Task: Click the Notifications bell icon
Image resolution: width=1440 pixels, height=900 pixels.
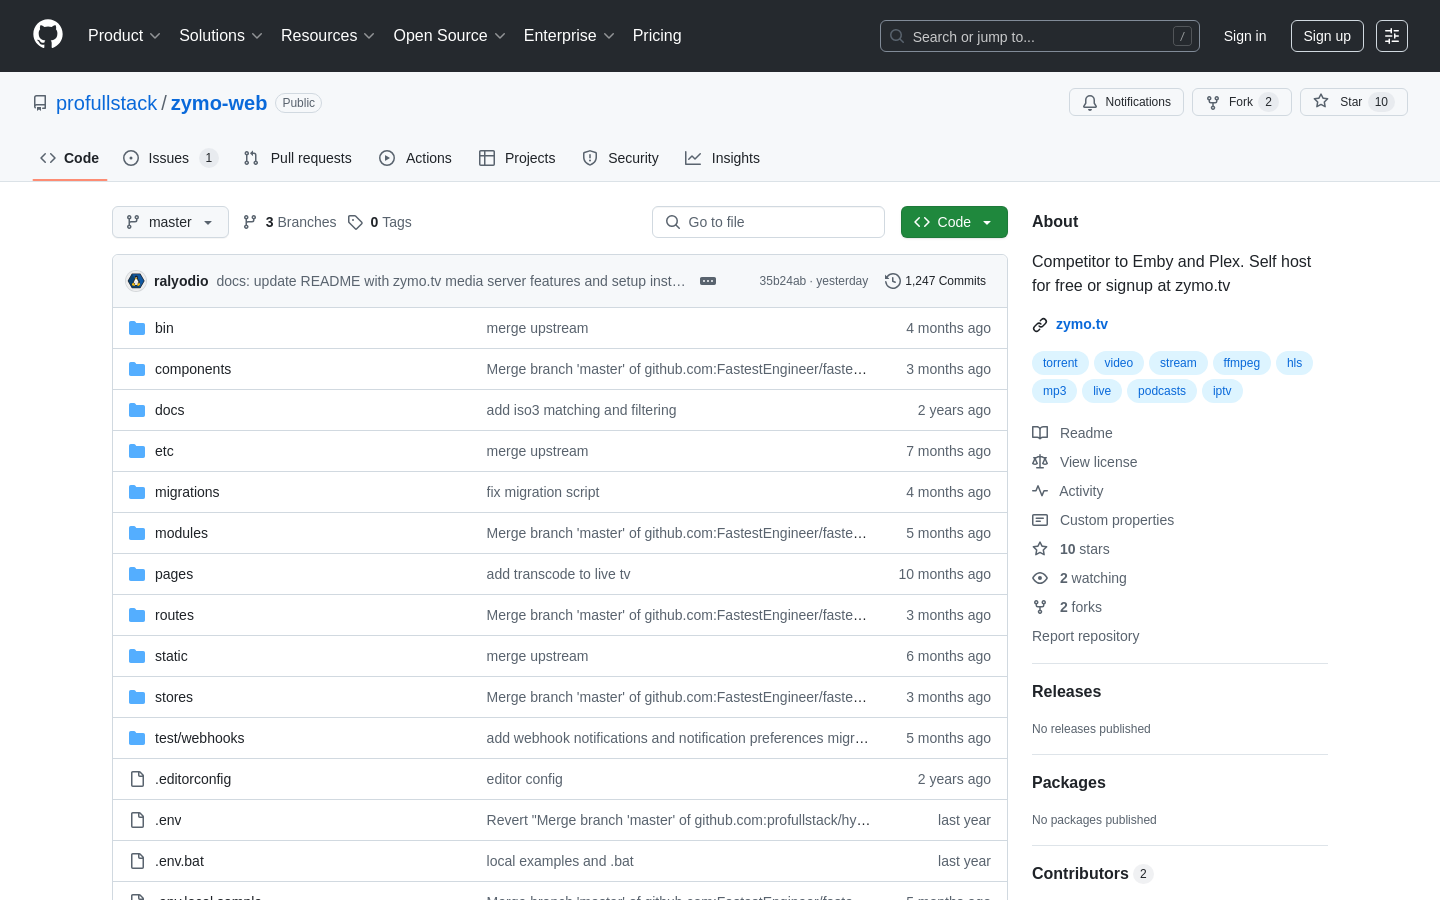Action: pyautogui.click(x=1090, y=102)
